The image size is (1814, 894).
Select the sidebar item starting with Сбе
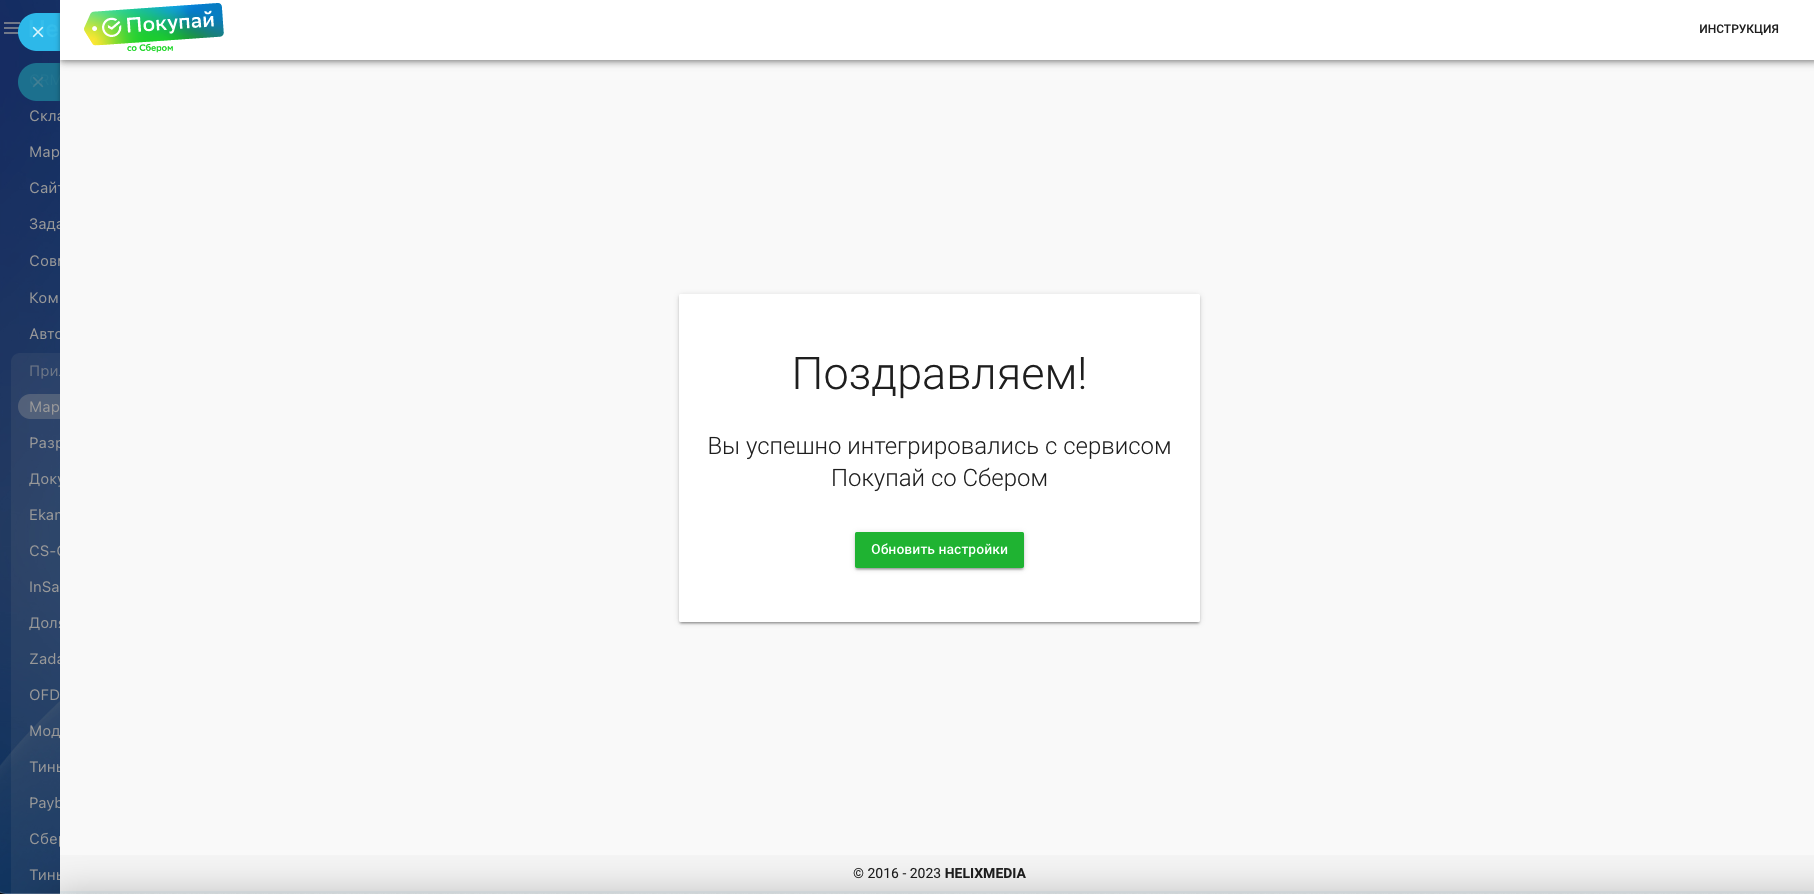(x=44, y=839)
